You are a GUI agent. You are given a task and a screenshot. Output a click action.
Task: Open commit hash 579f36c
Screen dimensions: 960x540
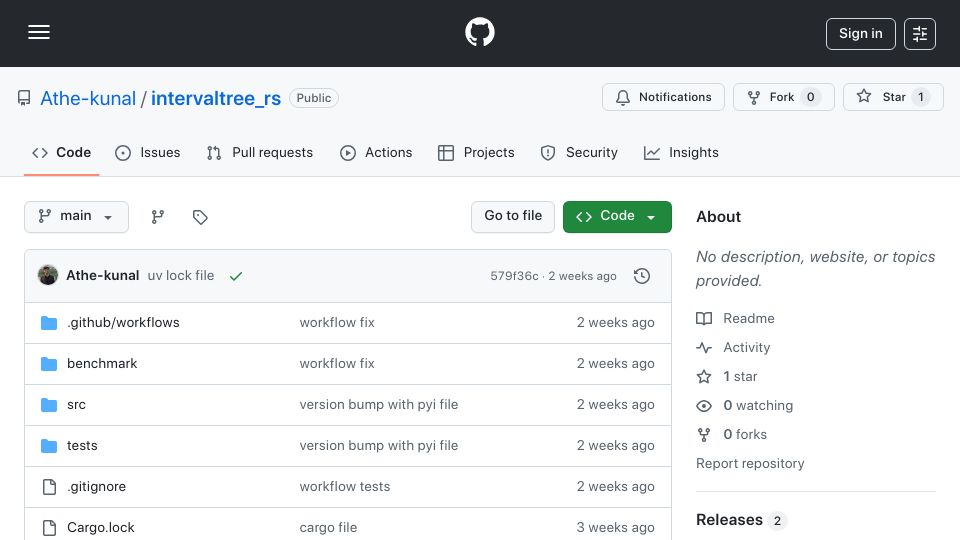click(x=514, y=276)
